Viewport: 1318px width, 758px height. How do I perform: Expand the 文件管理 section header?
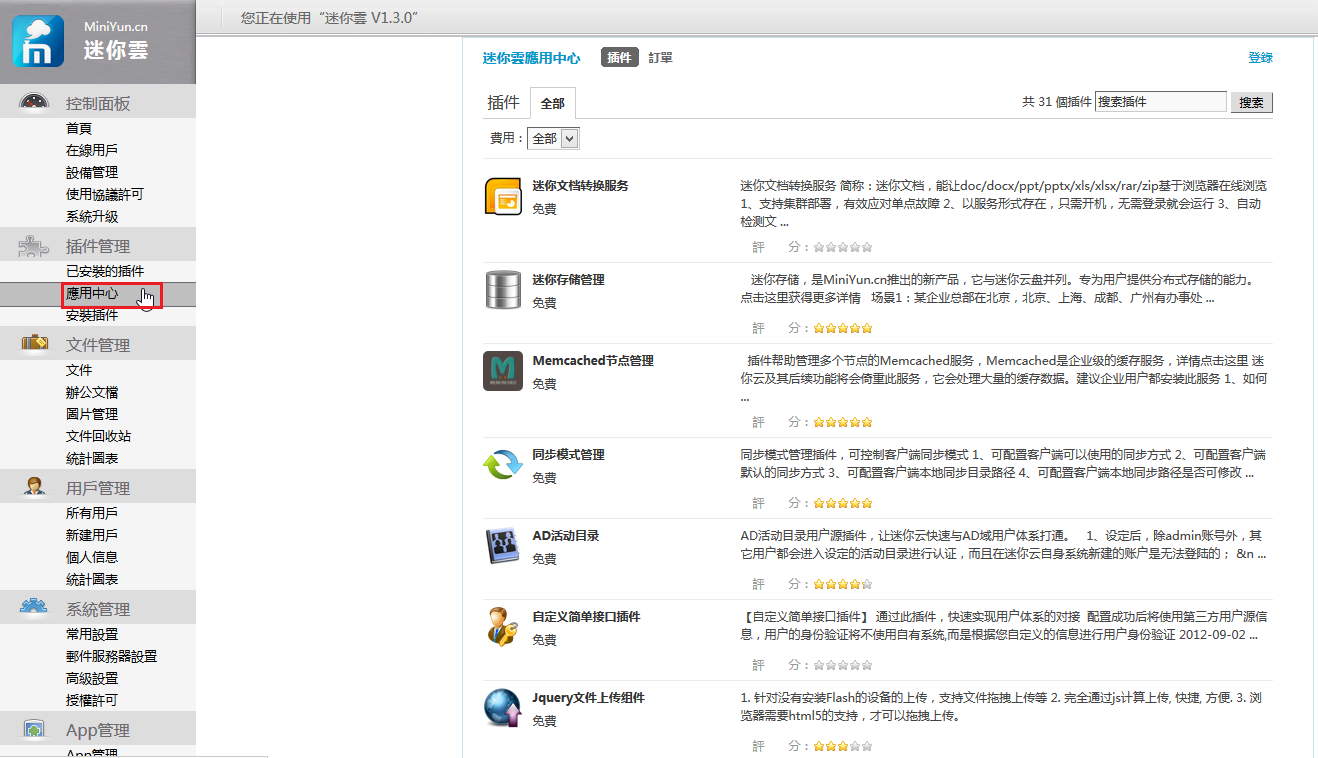pyautogui.click(x=98, y=344)
